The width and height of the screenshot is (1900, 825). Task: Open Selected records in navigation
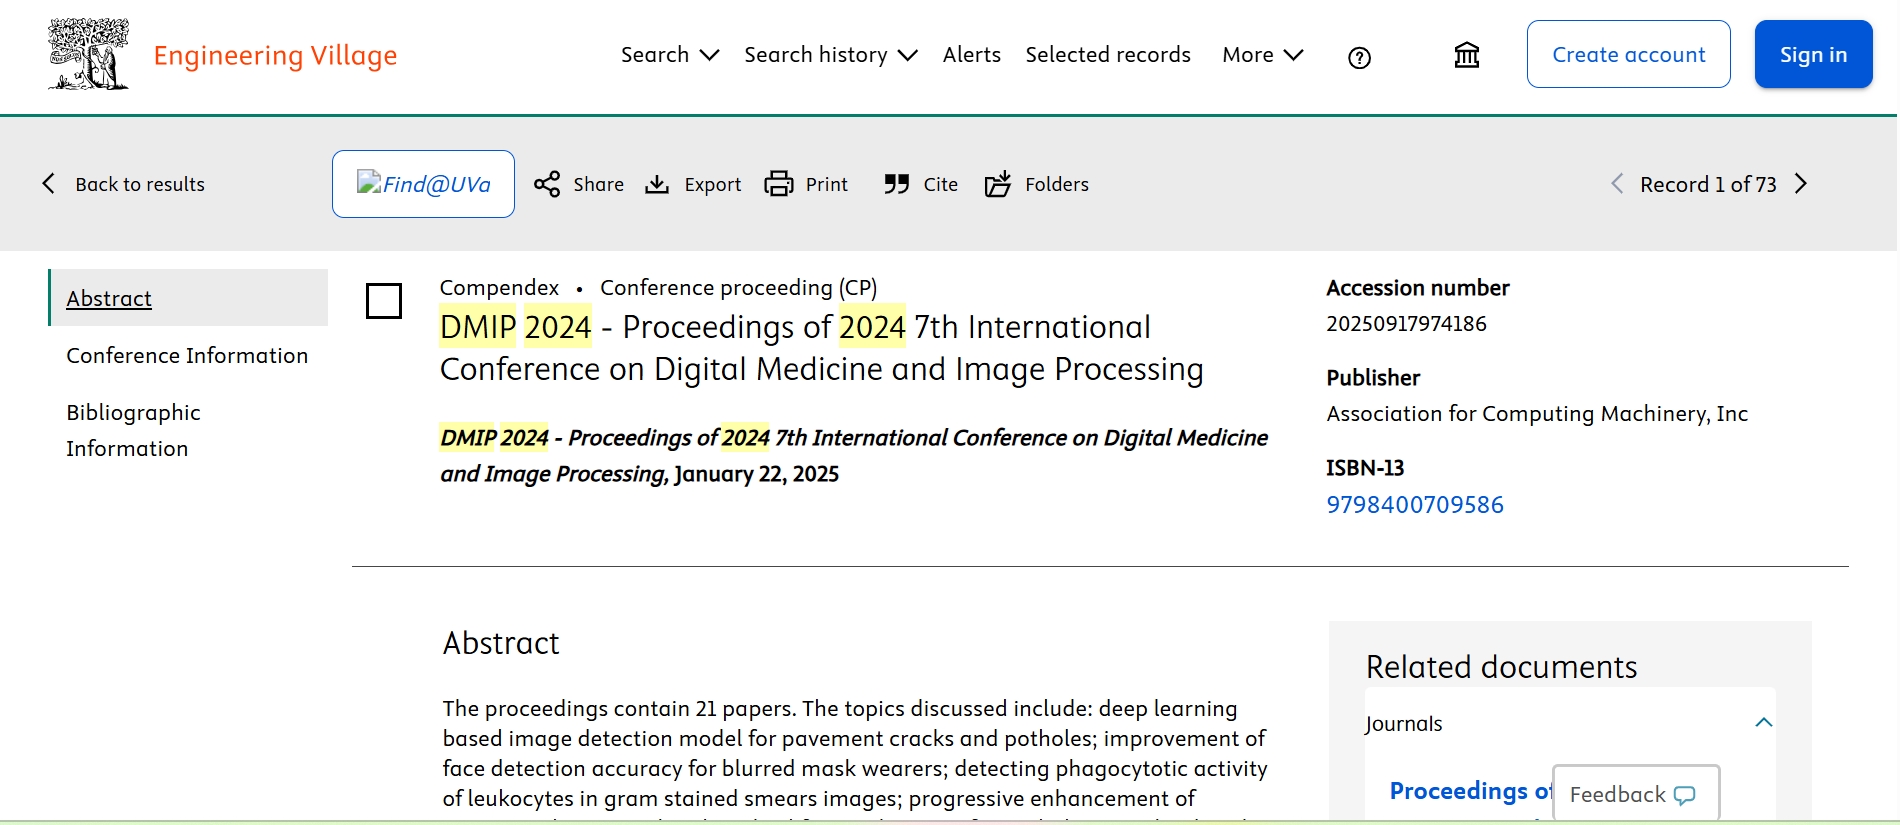coord(1108,55)
